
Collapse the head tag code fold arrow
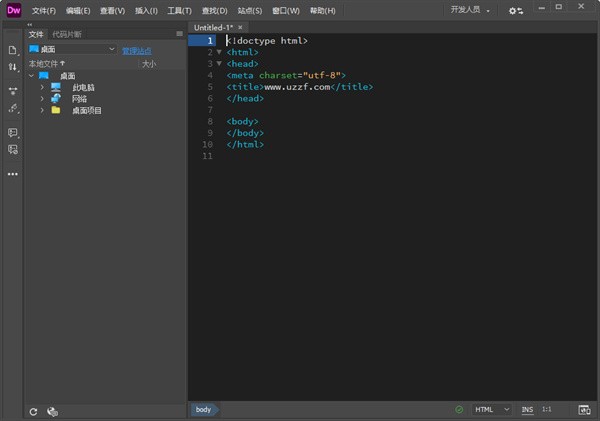point(219,63)
